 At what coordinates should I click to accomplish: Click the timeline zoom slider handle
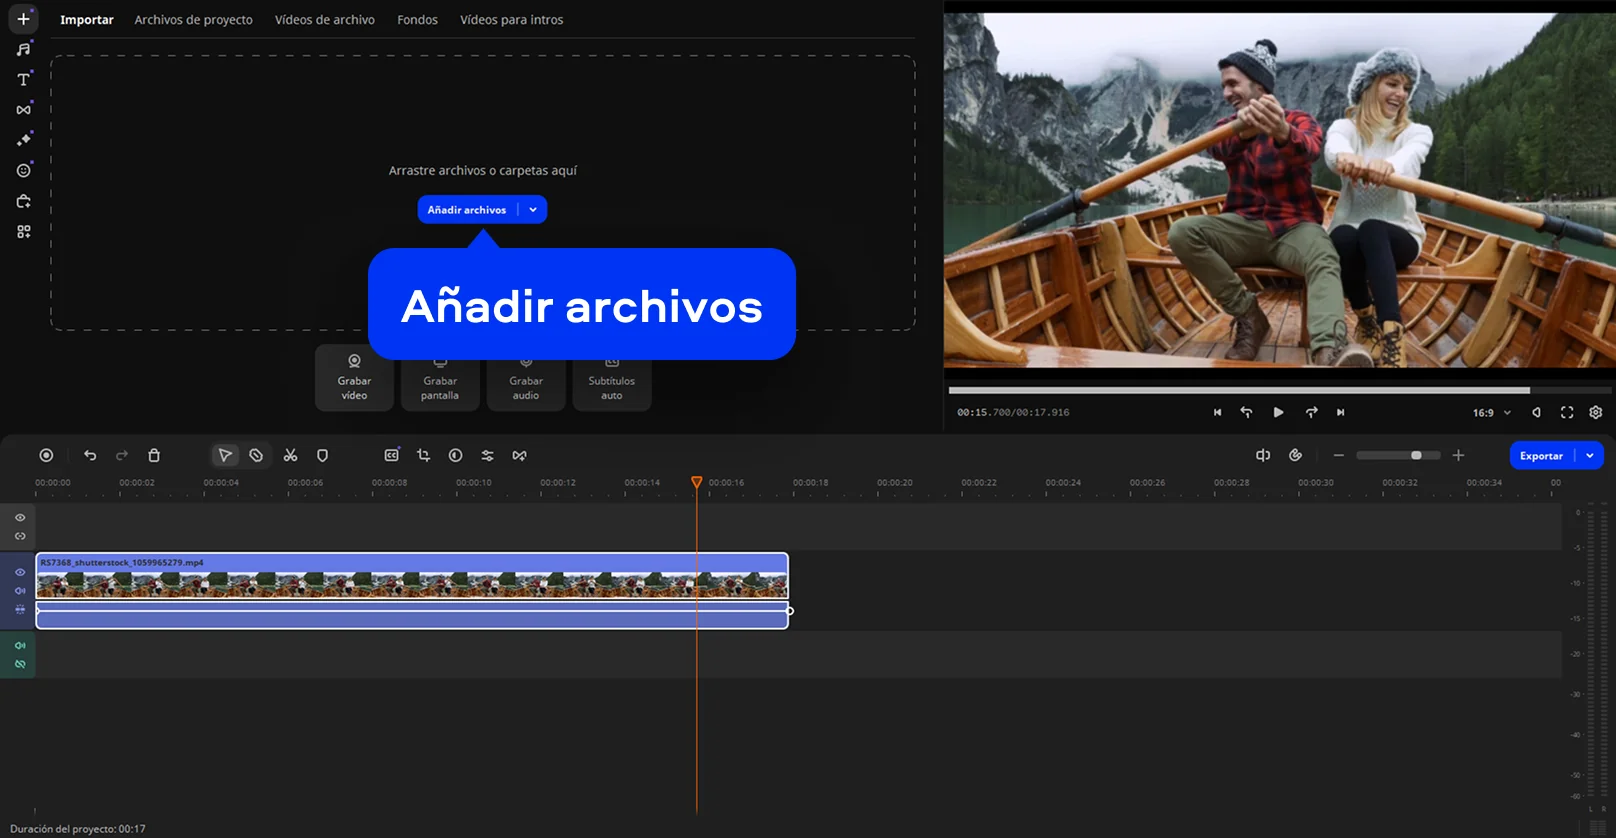pyautogui.click(x=1416, y=455)
